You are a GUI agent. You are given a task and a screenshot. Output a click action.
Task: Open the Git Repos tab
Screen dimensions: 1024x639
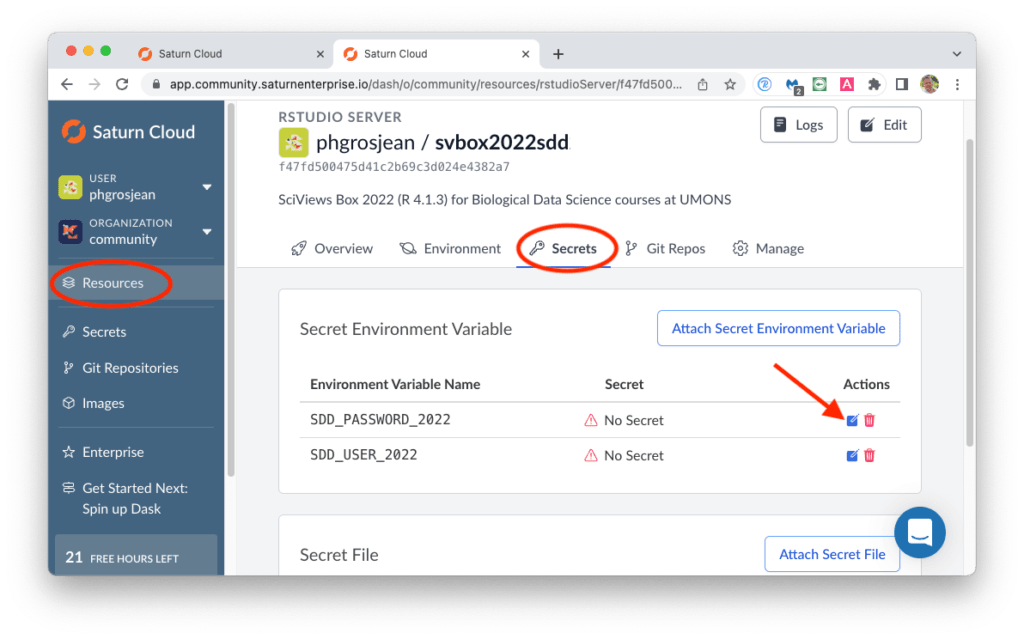[665, 249]
